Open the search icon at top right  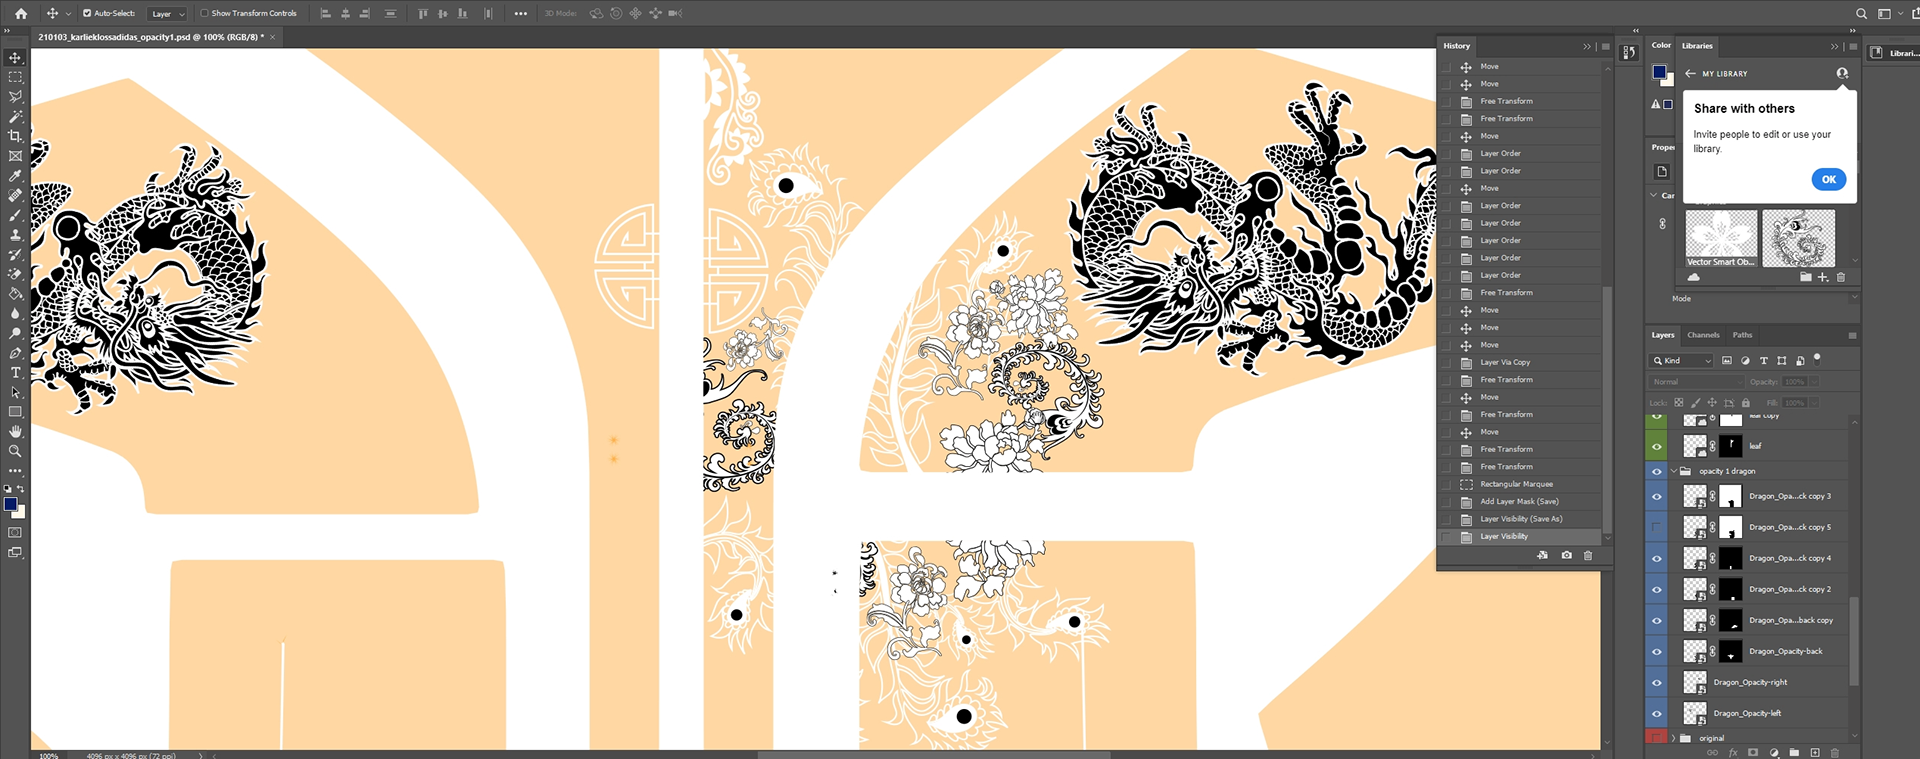pyautogui.click(x=1861, y=14)
